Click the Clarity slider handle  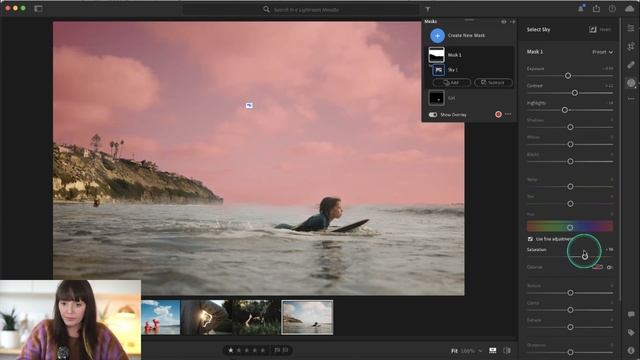pyautogui.click(x=571, y=310)
